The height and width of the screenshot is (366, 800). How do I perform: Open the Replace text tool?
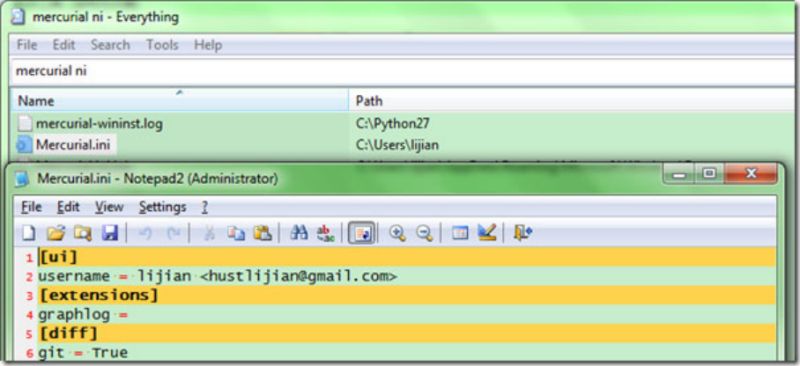[x=325, y=233]
